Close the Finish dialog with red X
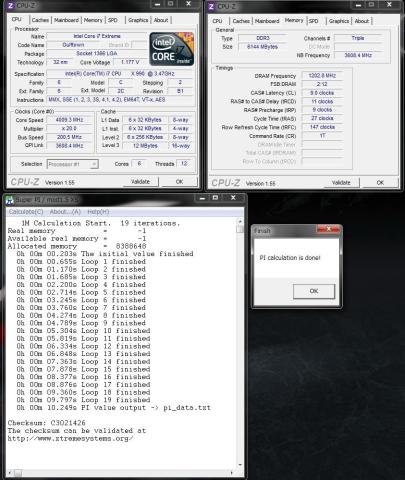Viewport: 405px width, 480px height. 328,229
